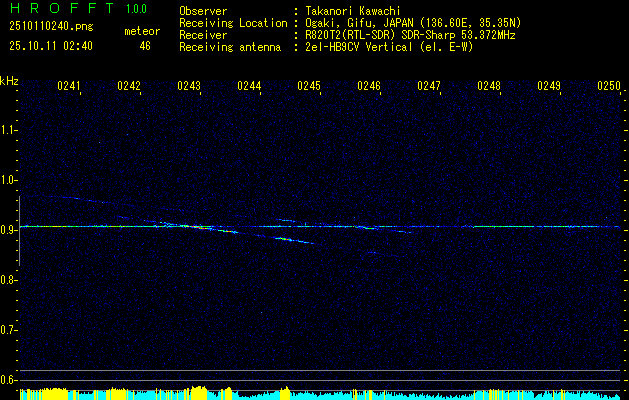
Task: Click the meteor count value 46
Action: point(145,46)
